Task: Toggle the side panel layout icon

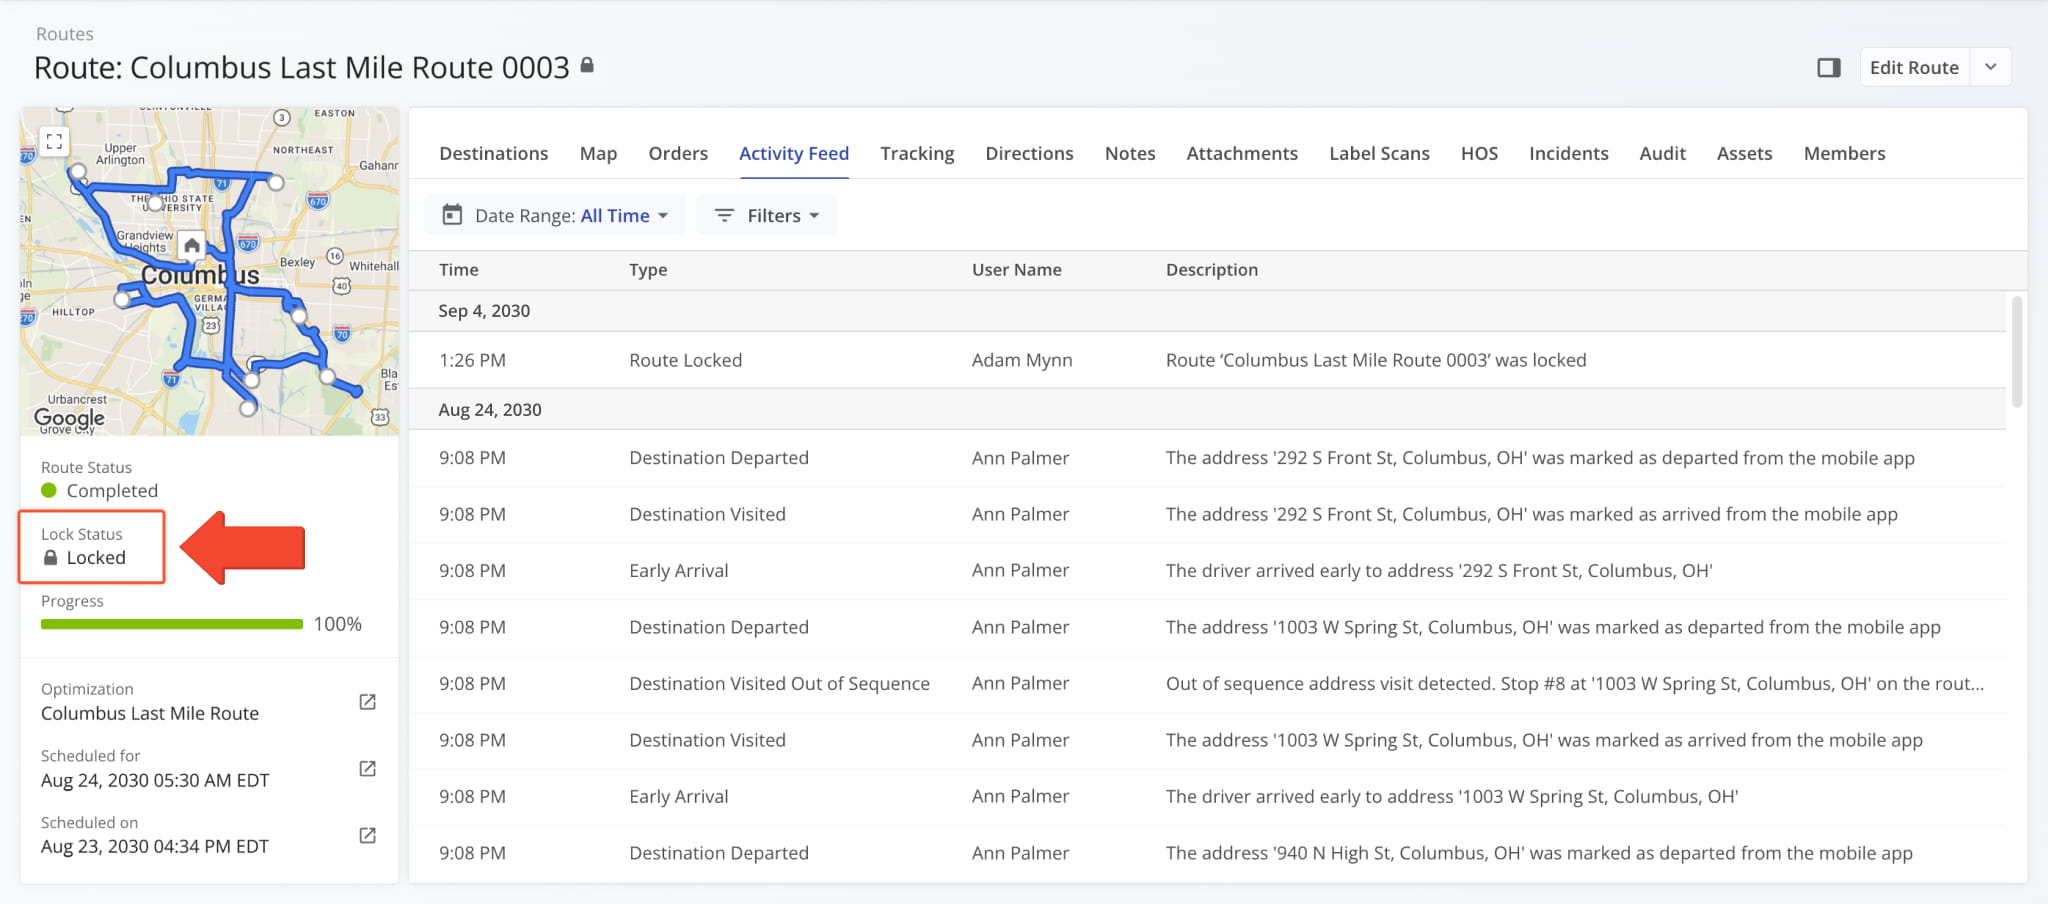Action: [x=1829, y=68]
